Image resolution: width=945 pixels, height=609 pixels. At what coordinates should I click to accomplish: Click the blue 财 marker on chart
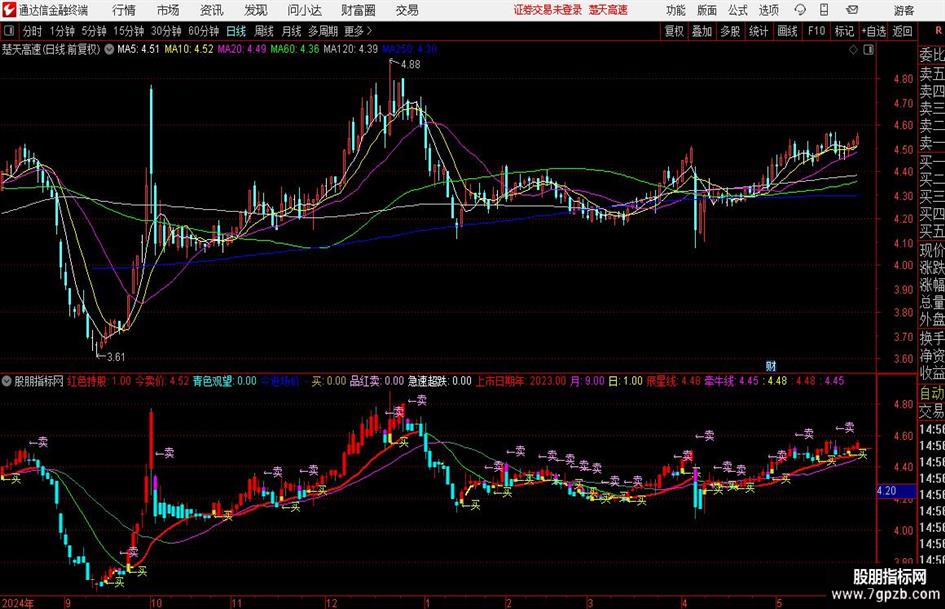[771, 365]
